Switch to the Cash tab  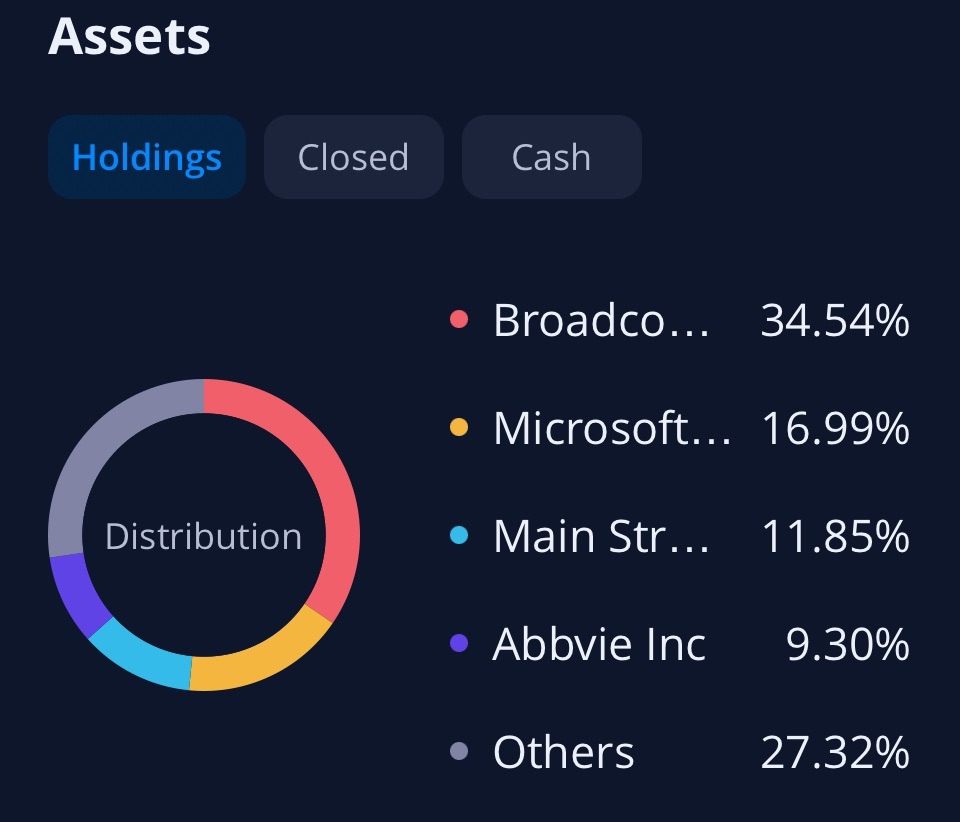pyautogui.click(x=551, y=156)
